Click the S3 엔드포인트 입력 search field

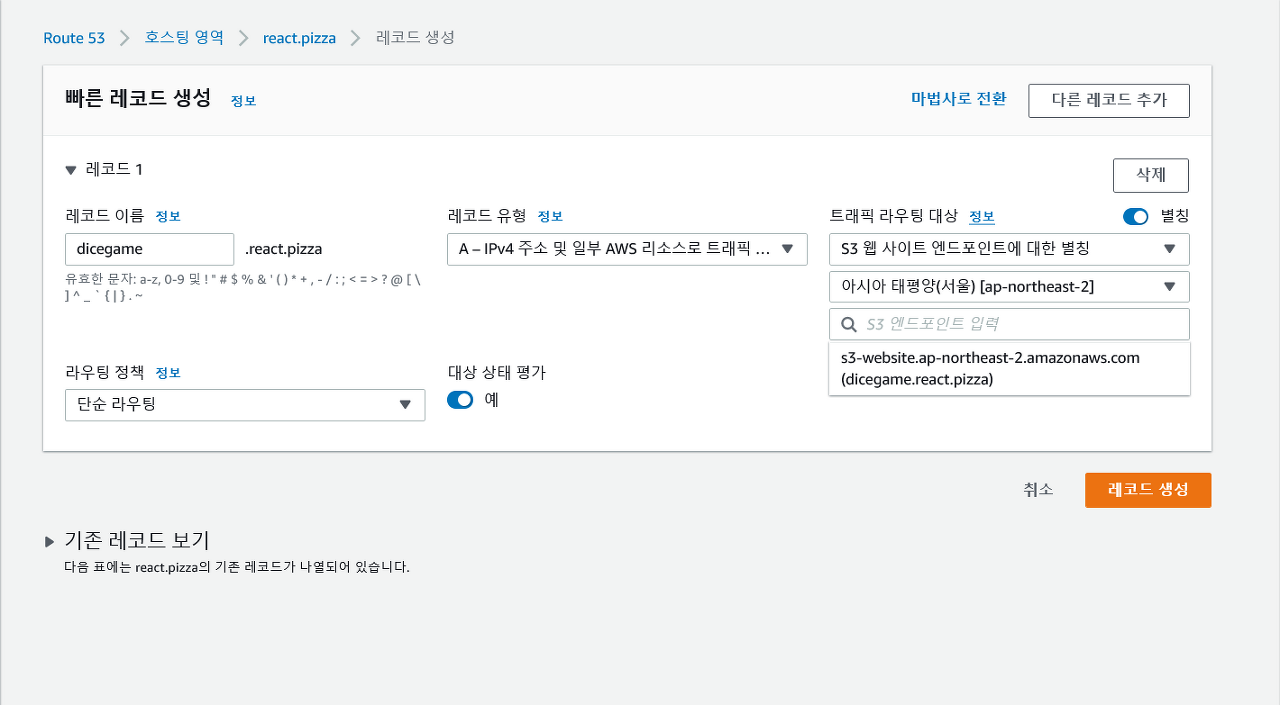(x=1009, y=324)
